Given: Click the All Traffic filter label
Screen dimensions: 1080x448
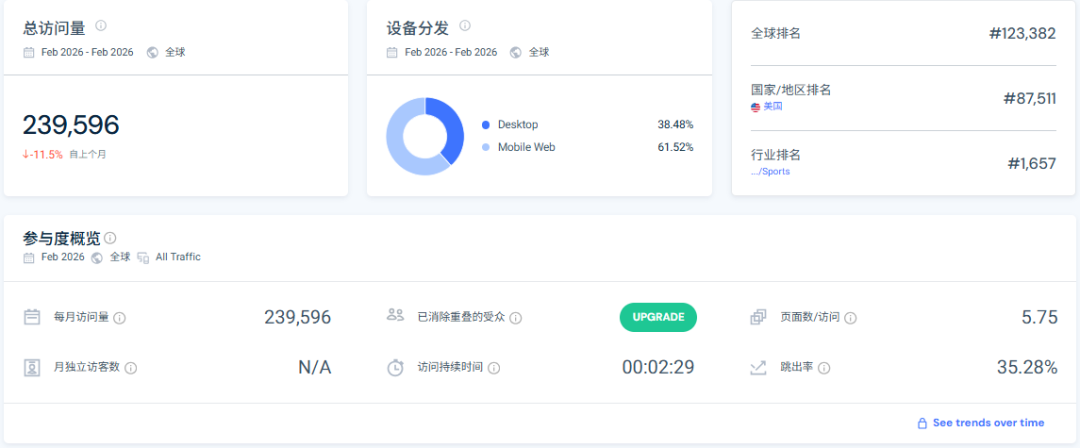Looking at the screenshot, I should 178,257.
